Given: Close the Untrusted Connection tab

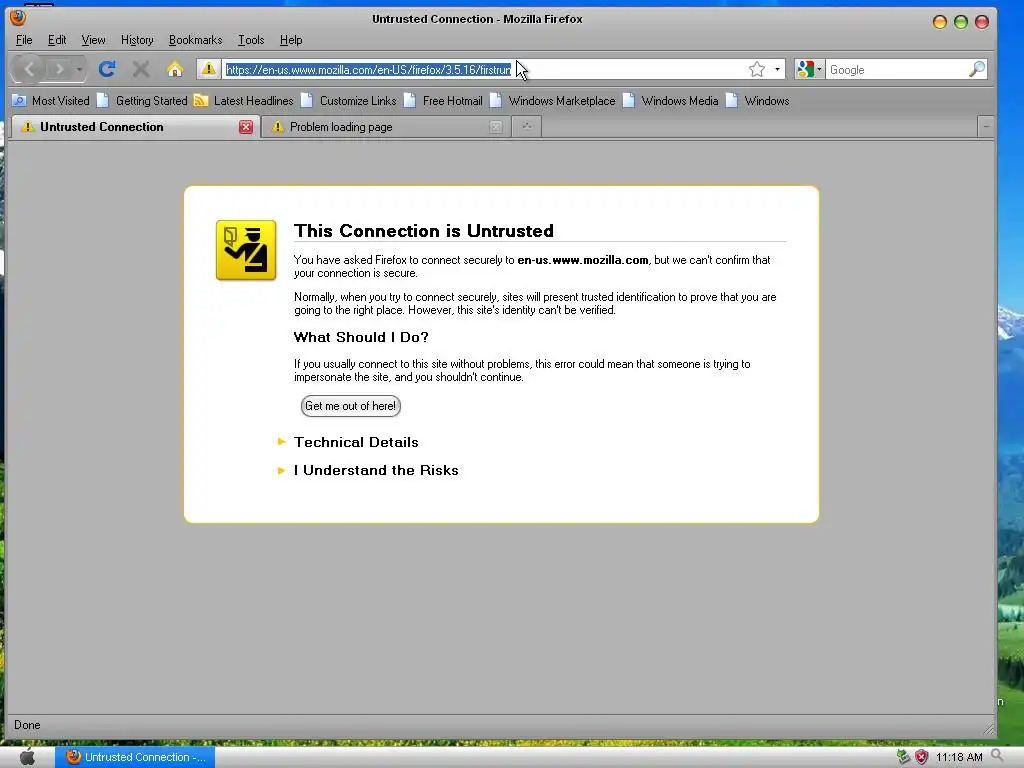Looking at the screenshot, I should pos(246,127).
